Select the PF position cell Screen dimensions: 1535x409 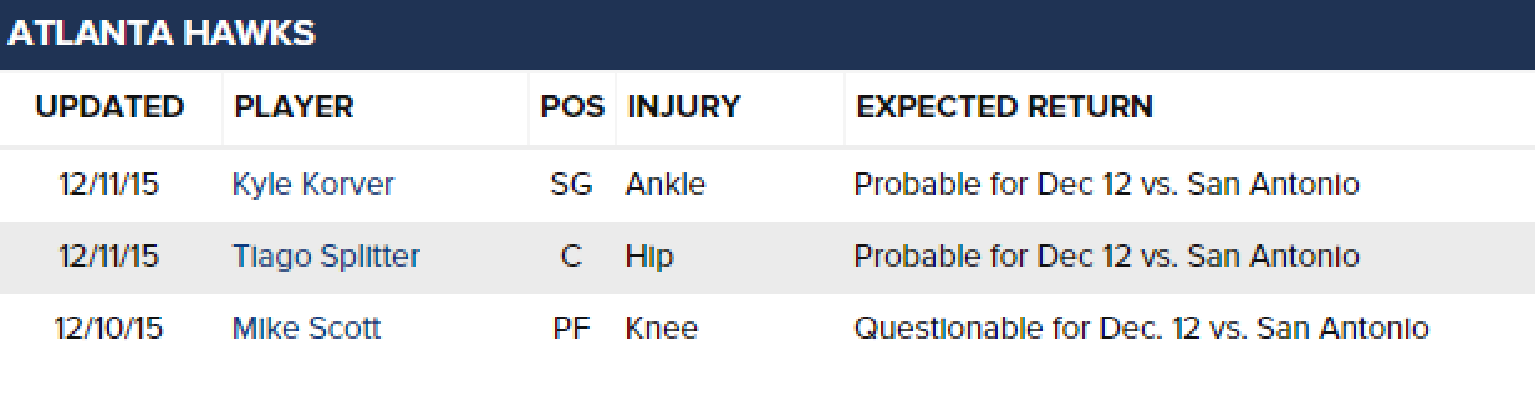click(x=573, y=329)
